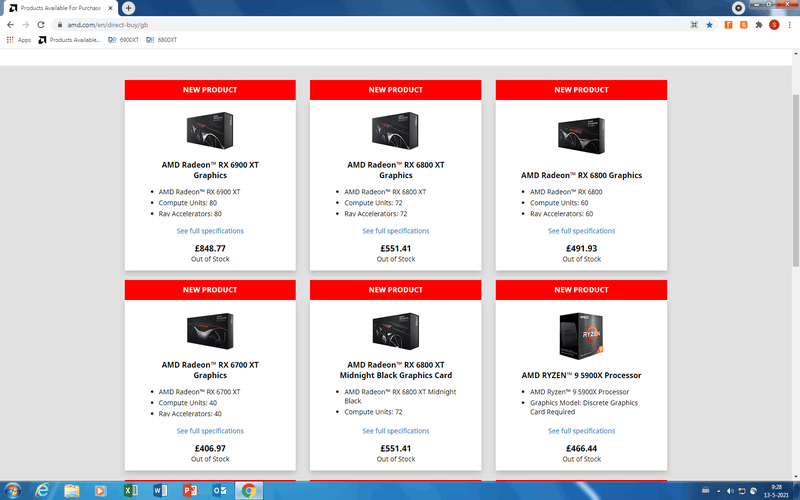Open Outlook from the taskbar

(x=219, y=491)
